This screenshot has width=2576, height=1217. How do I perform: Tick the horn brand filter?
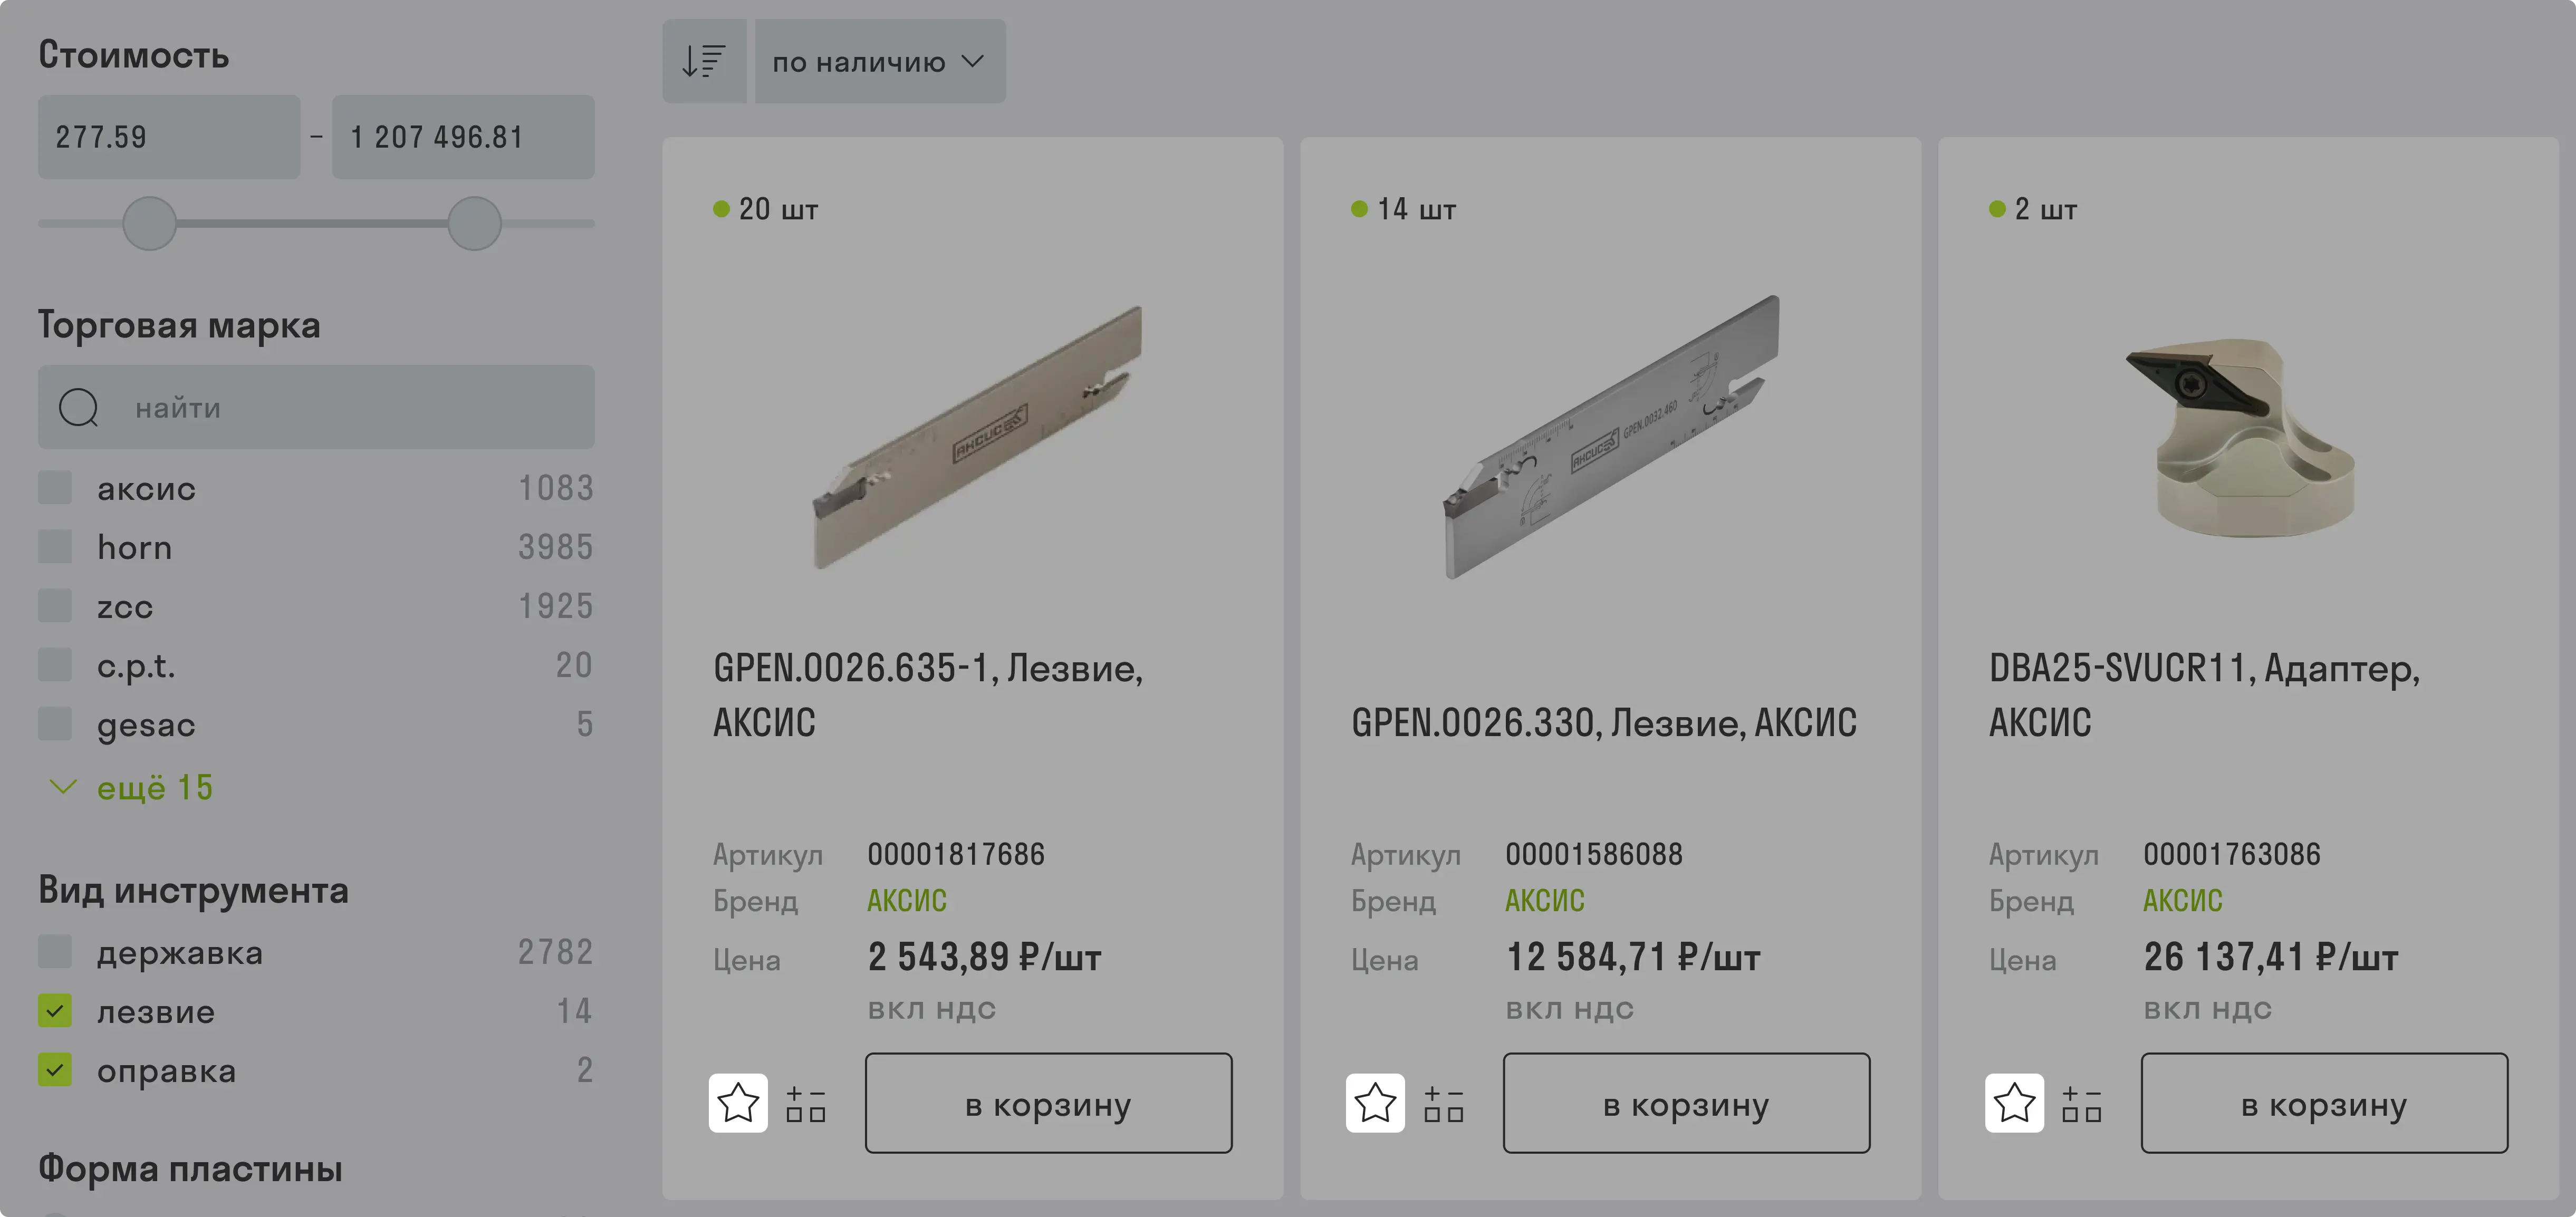[x=55, y=547]
